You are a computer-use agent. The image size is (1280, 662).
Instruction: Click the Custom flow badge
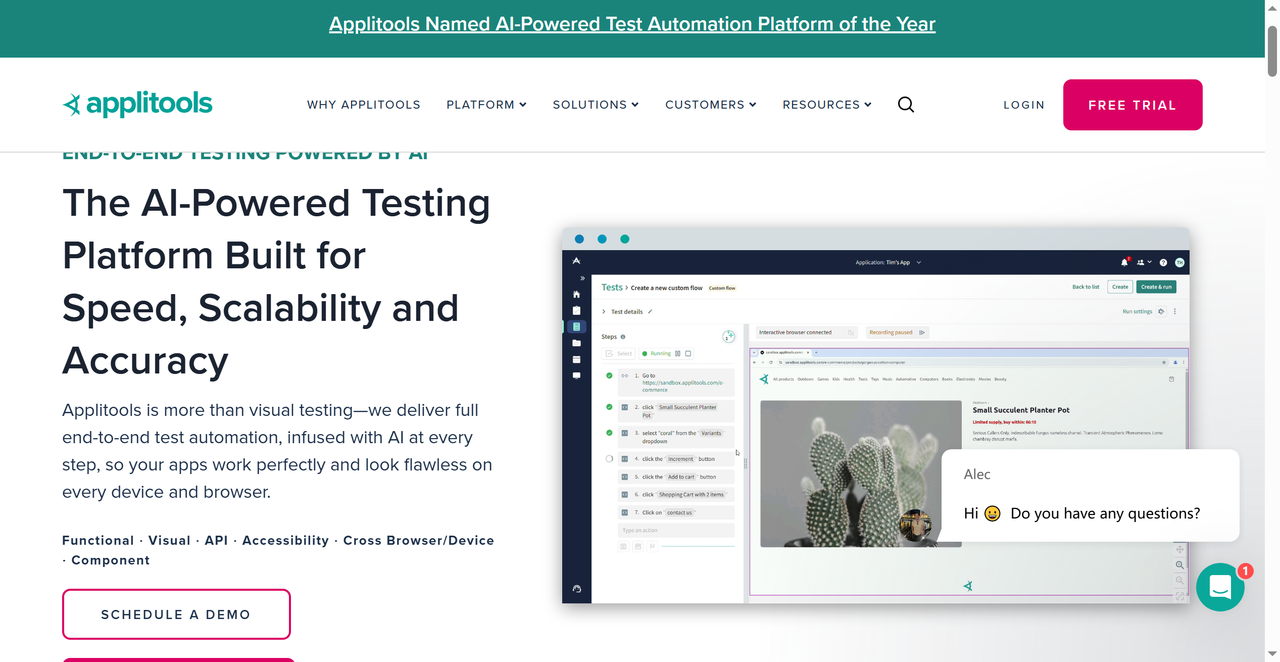722,288
